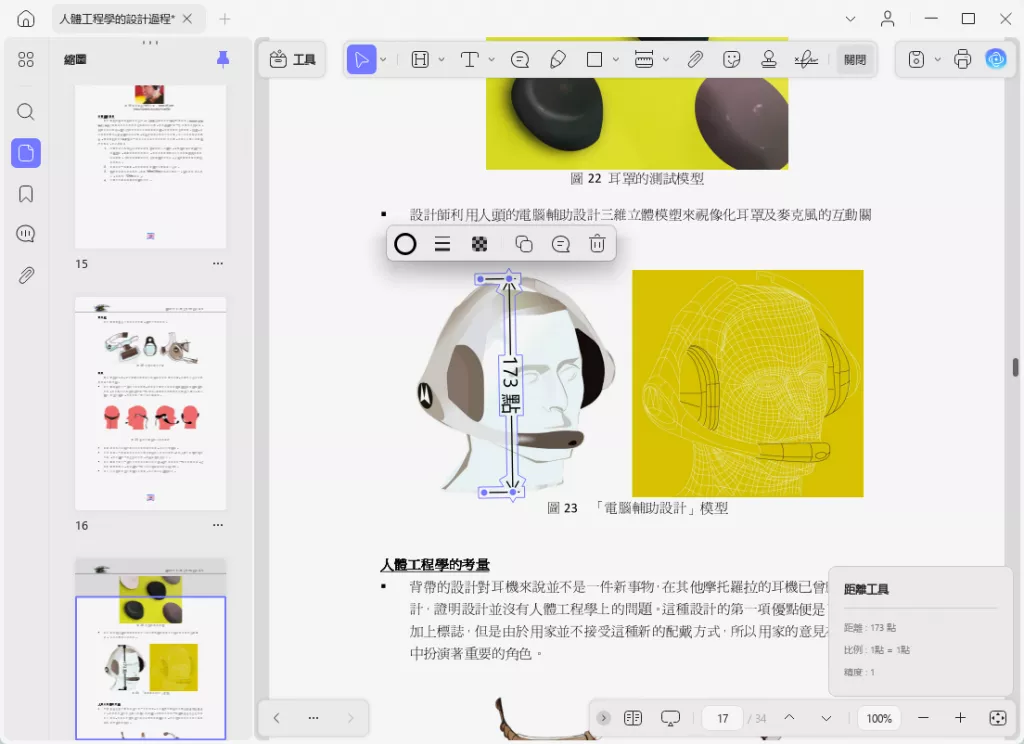Switch to the 人體工程學的設計過程 document tab
Screen dimensions: 1024x744
tap(118, 19)
